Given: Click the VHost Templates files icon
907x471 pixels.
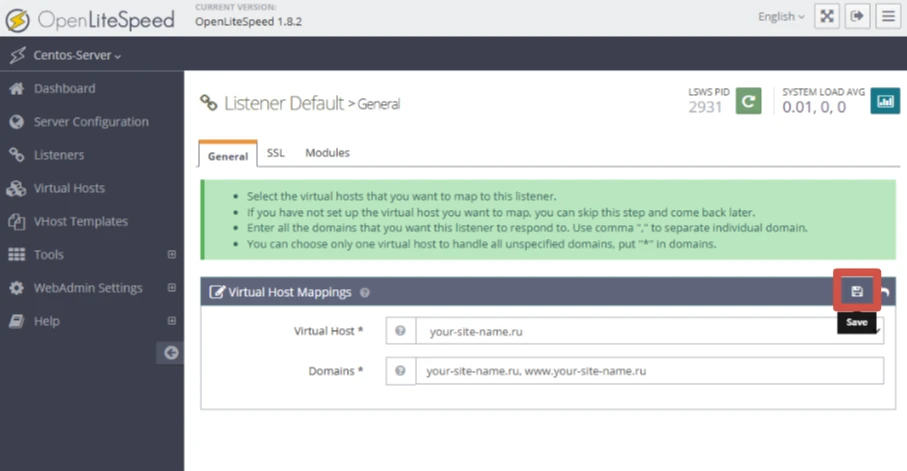Looking at the screenshot, I should pos(17,221).
